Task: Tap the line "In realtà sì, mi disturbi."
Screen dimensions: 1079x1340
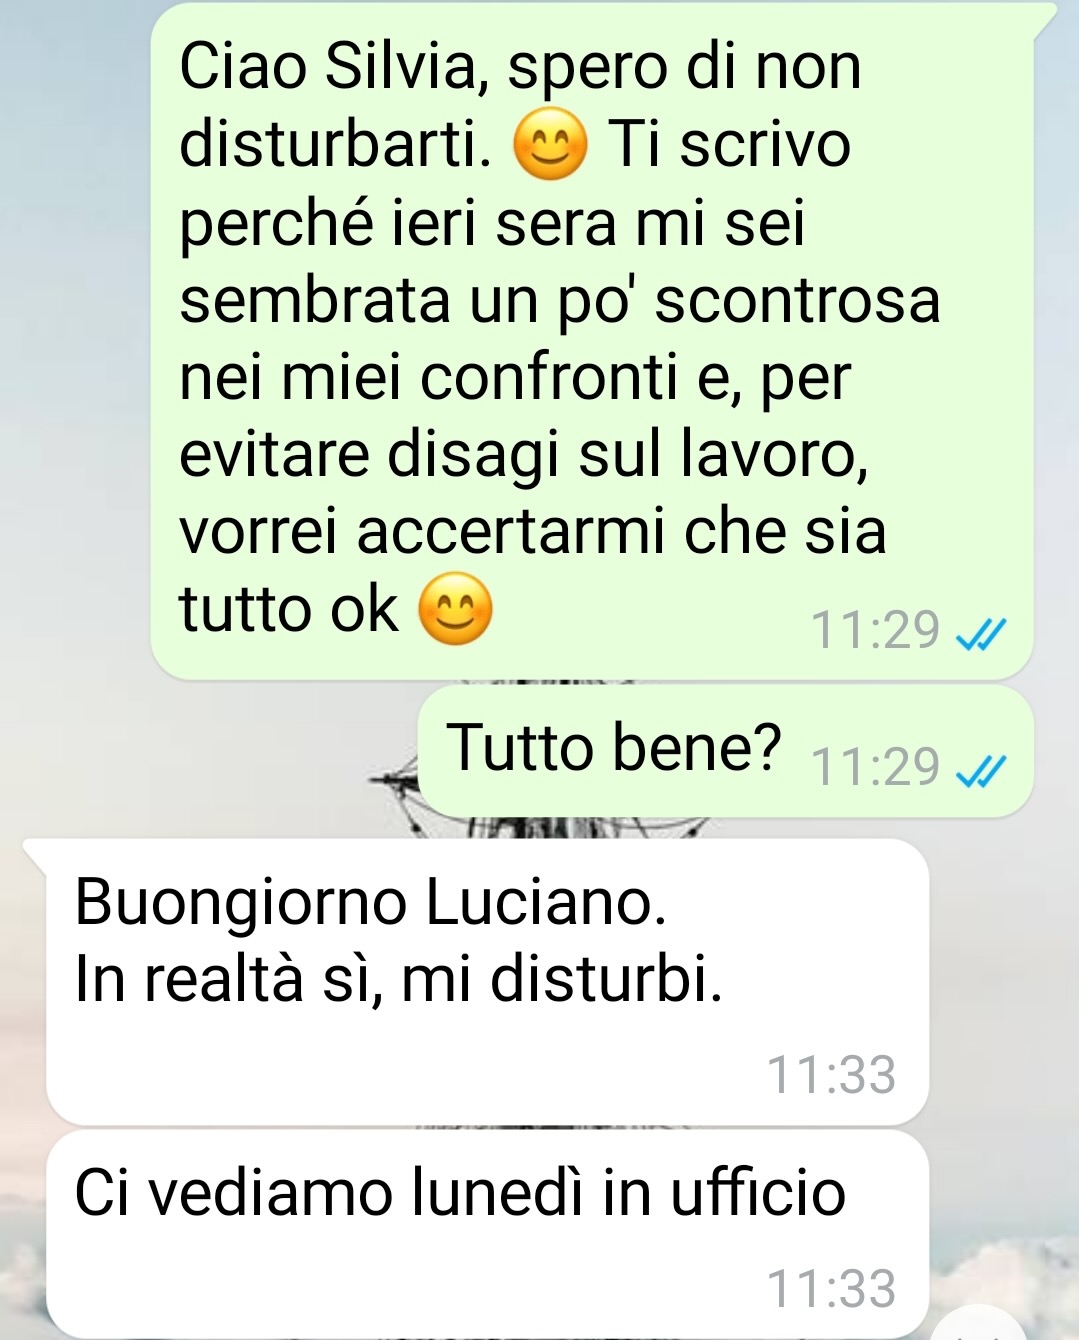Action: [x=399, y=978]
